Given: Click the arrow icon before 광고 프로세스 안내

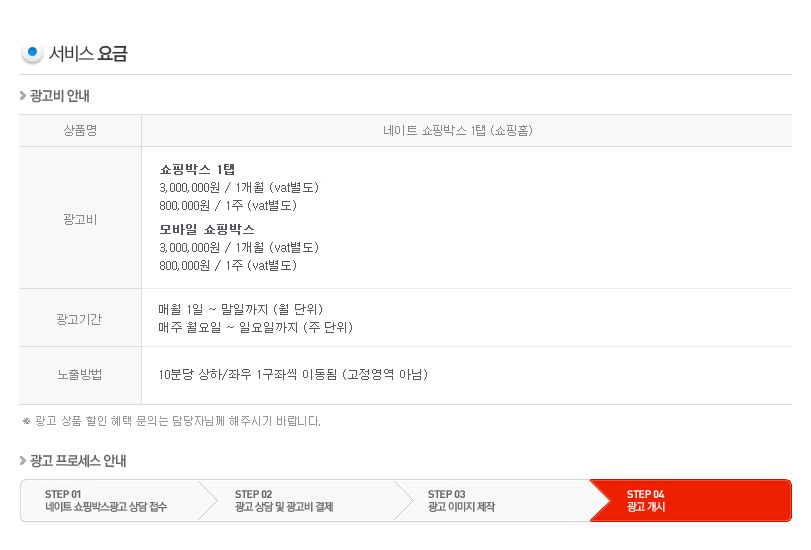Looking at the screenshot, I should [x=23, y=460].
